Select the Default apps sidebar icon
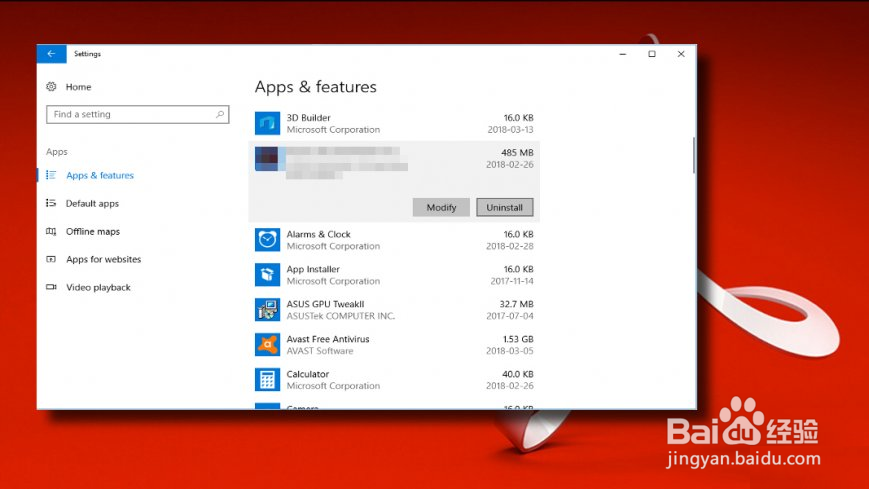Viewport: 869px width, 489px height. (51, 203)
